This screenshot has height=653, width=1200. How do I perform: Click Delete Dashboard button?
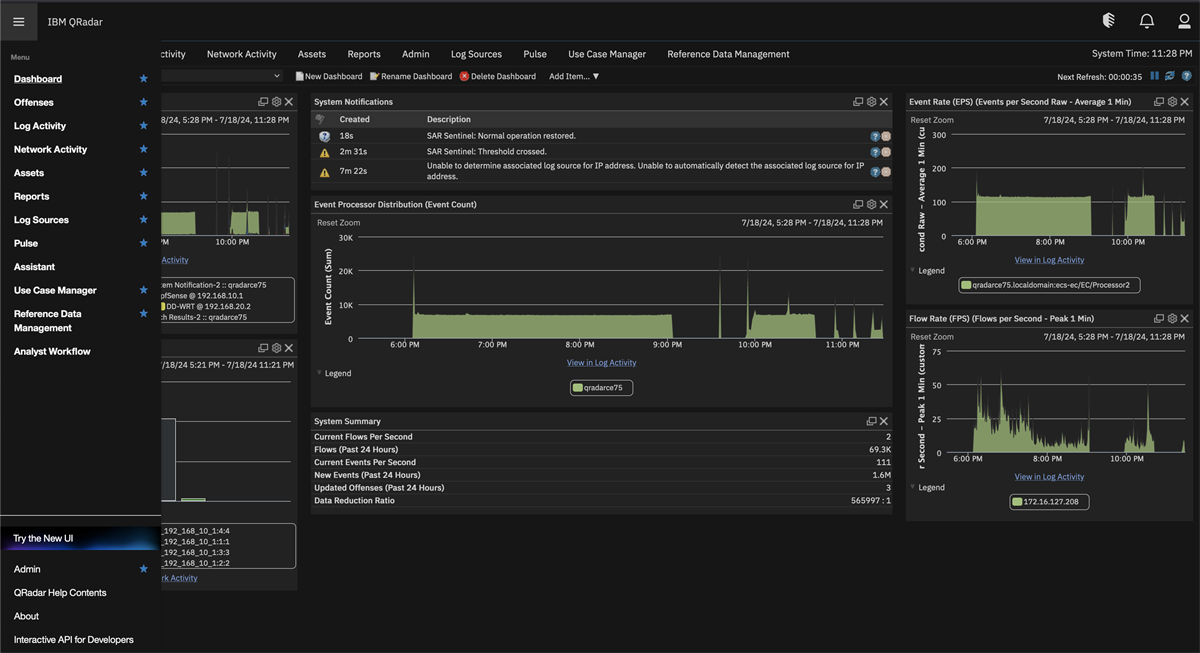coord(498,76)
